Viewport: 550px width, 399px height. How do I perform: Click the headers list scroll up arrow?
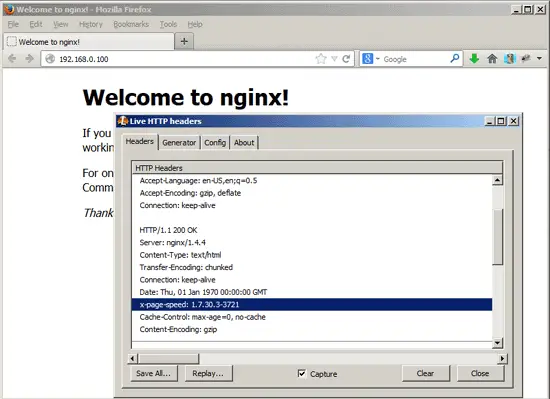coord(497,180)
